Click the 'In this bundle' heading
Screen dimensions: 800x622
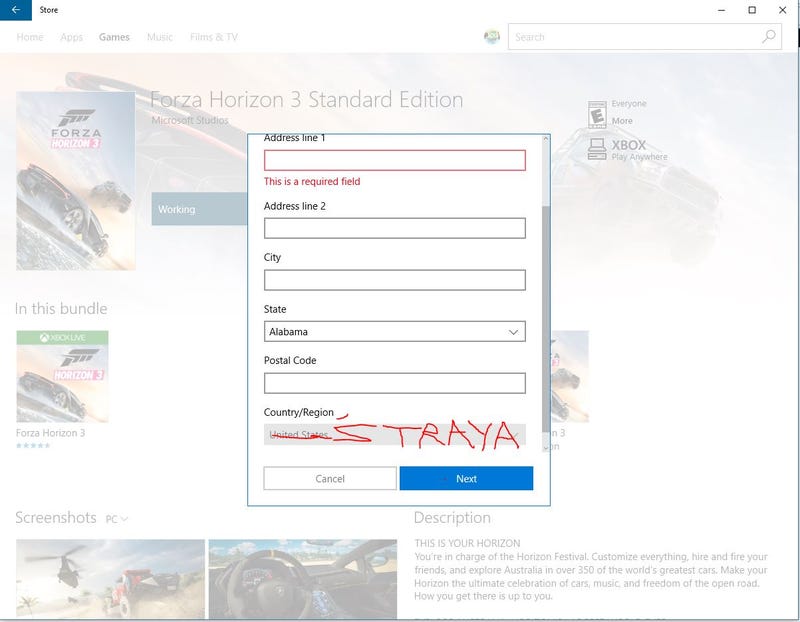pos(61,309)
